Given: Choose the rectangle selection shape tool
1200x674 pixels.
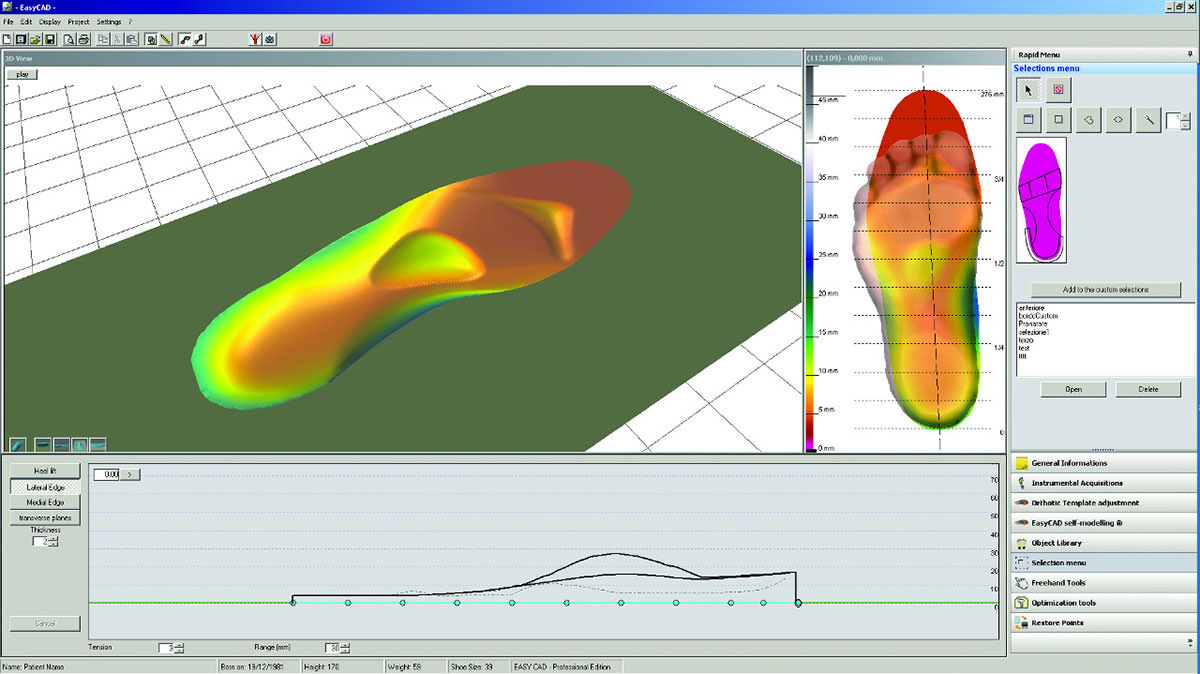Looking at the screenshot, I should click(1058, 120).
